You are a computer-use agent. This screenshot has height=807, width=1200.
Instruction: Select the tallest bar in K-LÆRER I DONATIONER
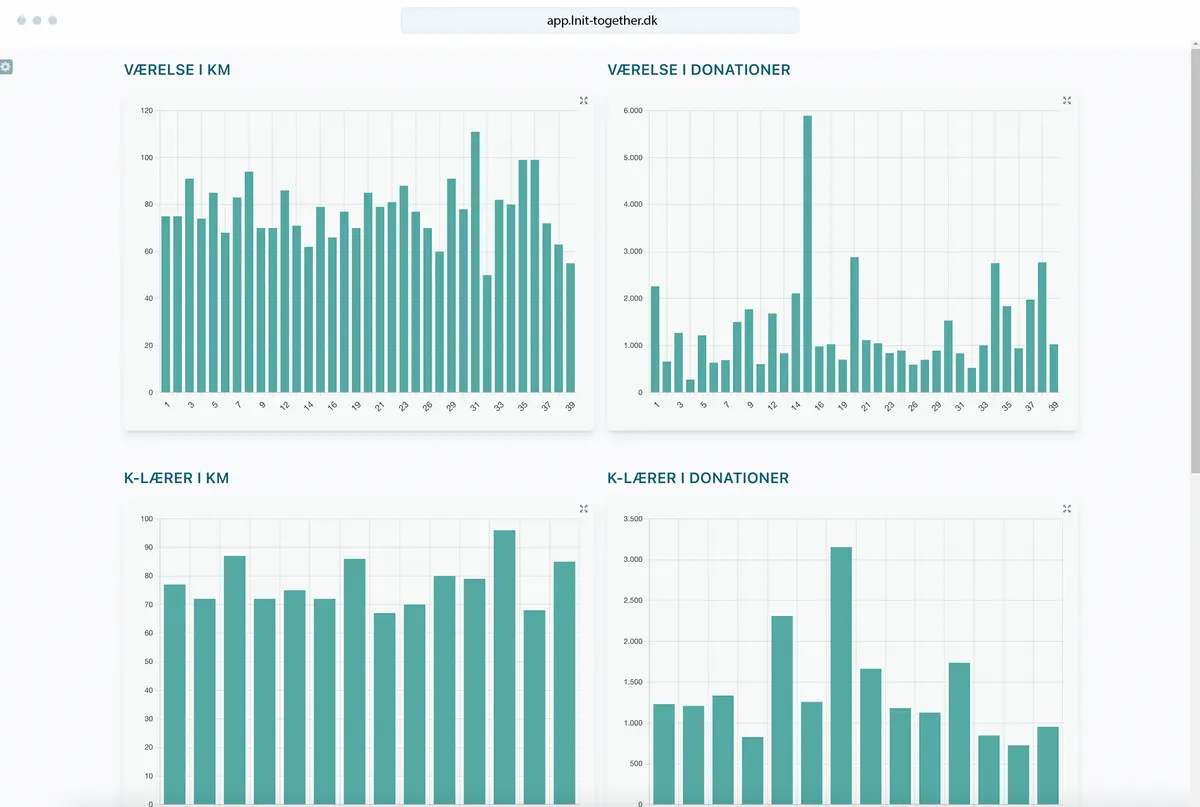841,675
